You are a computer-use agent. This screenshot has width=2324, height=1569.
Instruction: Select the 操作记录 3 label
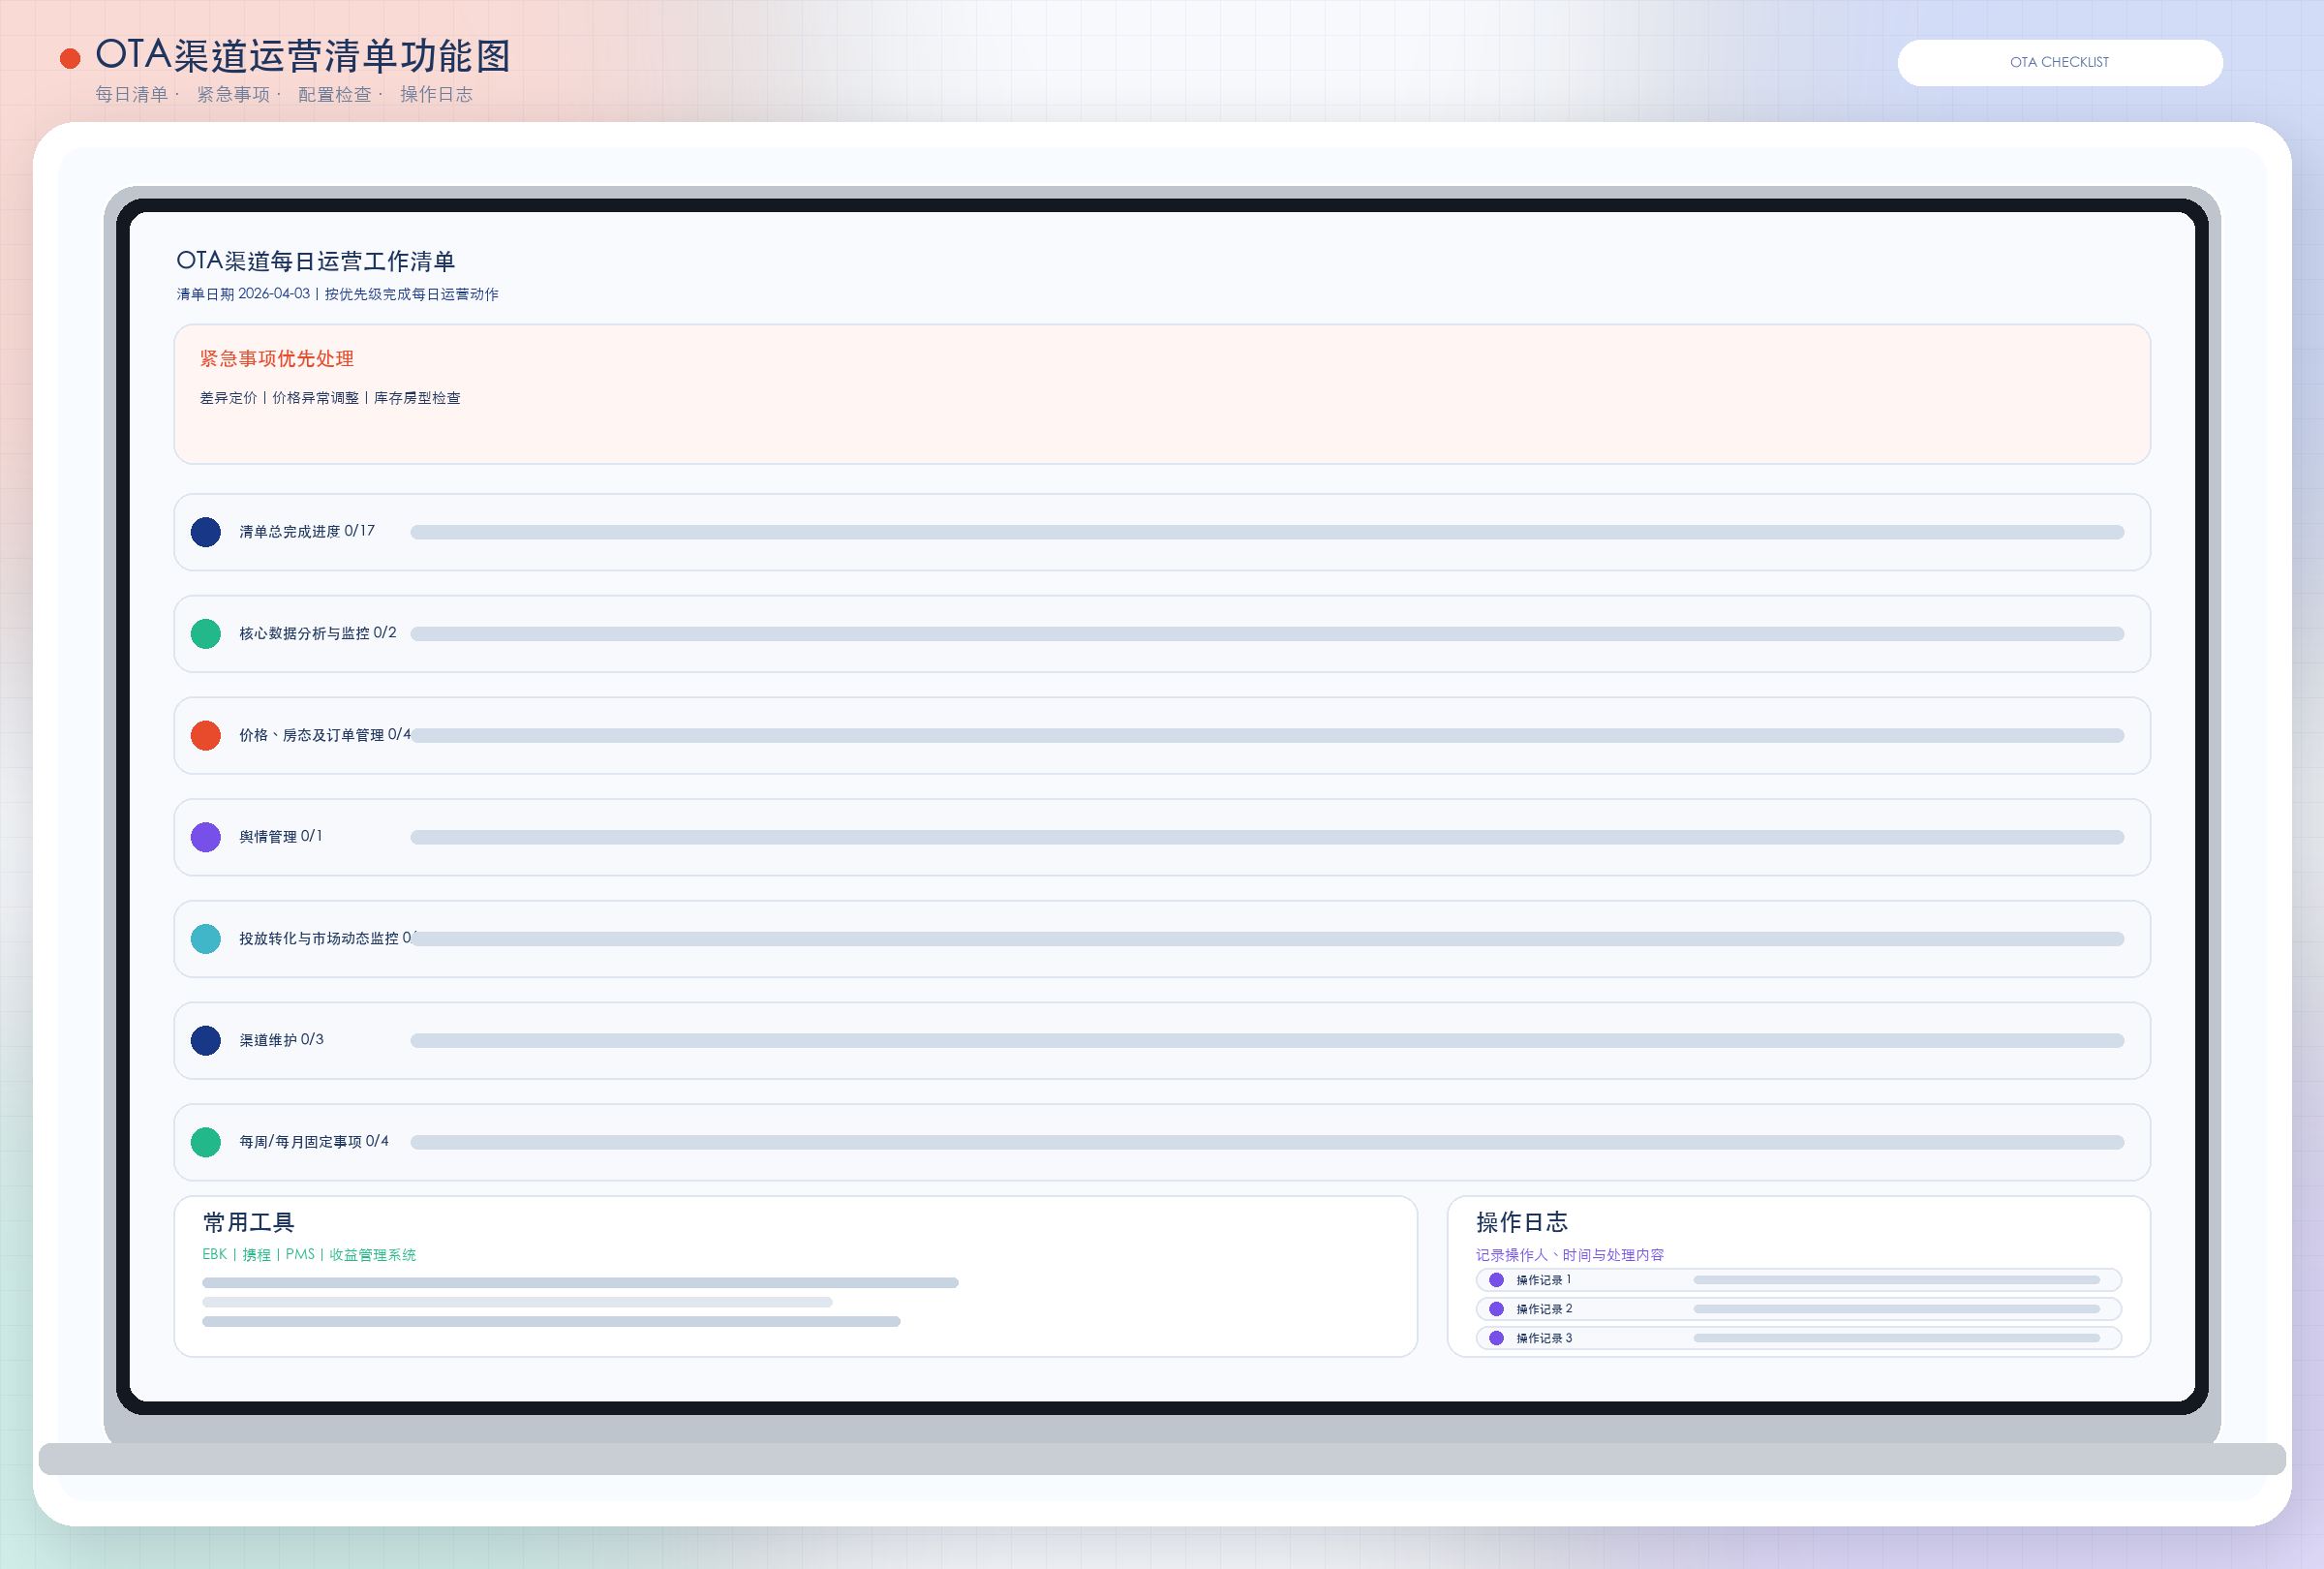point(1544,1338)
